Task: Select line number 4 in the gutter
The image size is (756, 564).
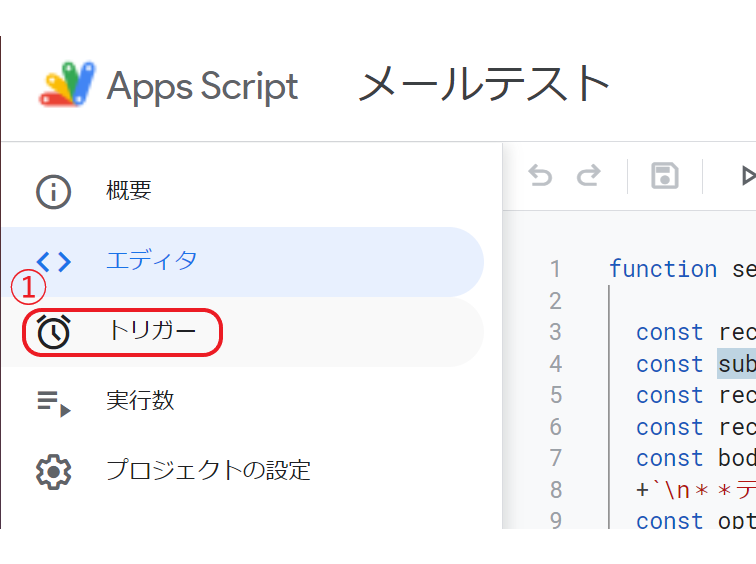Action: [555, 363]
